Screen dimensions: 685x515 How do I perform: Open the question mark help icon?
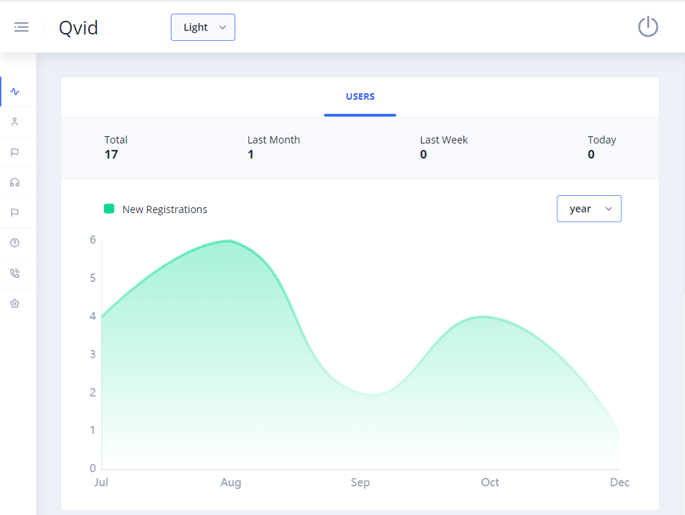click(x=15, y=243)
